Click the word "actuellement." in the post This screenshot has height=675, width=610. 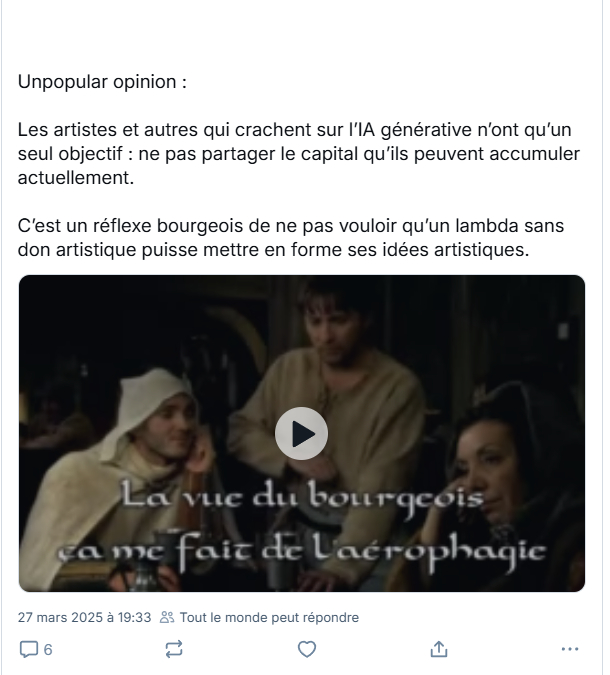click(x=76, y=178)
